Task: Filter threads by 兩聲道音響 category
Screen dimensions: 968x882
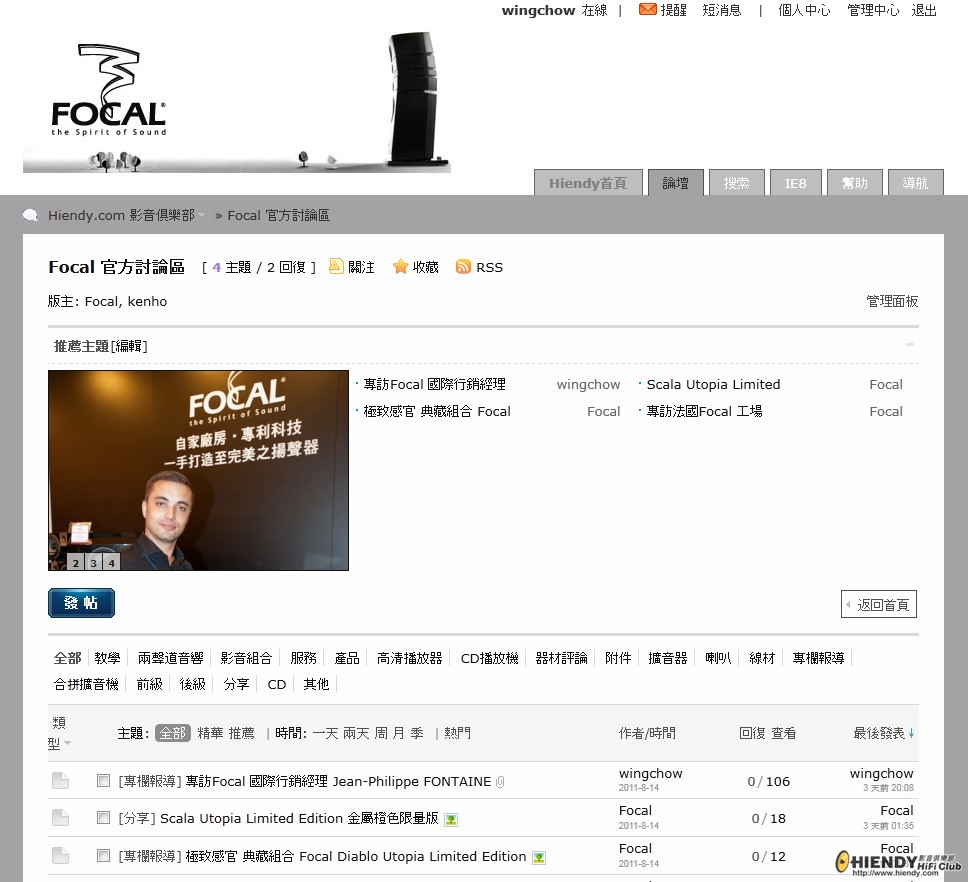Action: [170, 658]
